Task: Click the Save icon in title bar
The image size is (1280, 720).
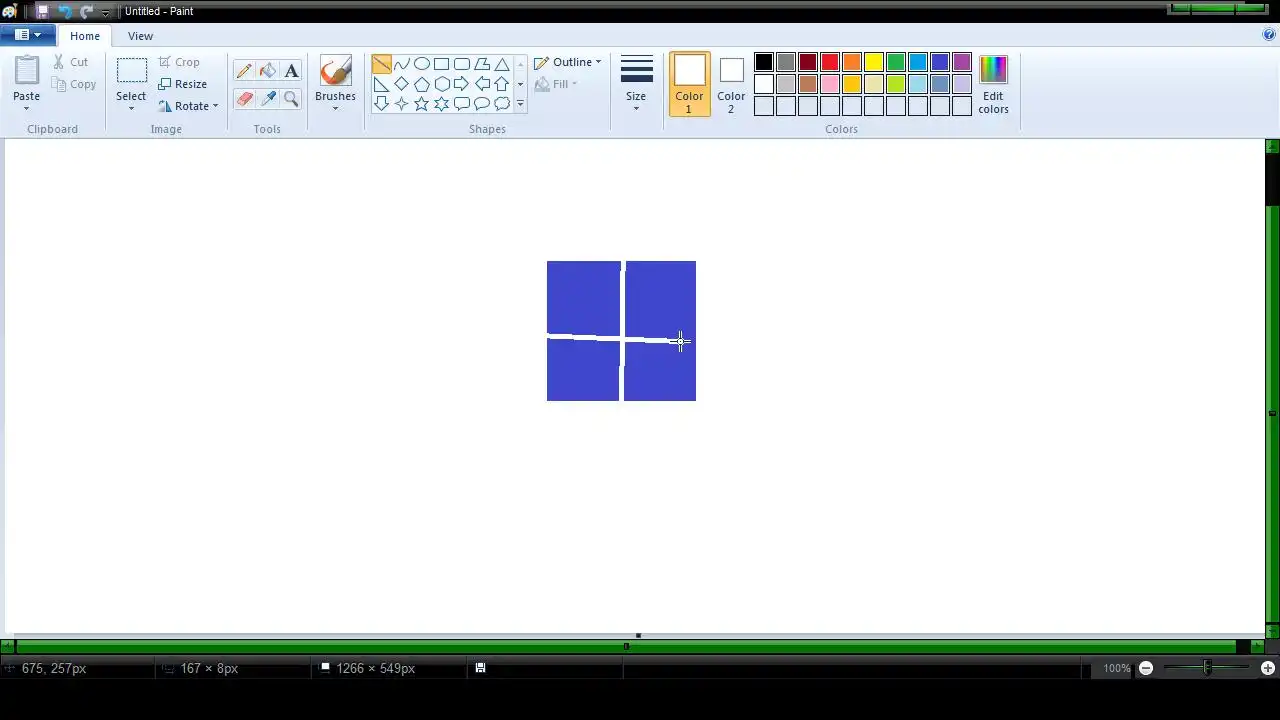Action: coord(42,11)
